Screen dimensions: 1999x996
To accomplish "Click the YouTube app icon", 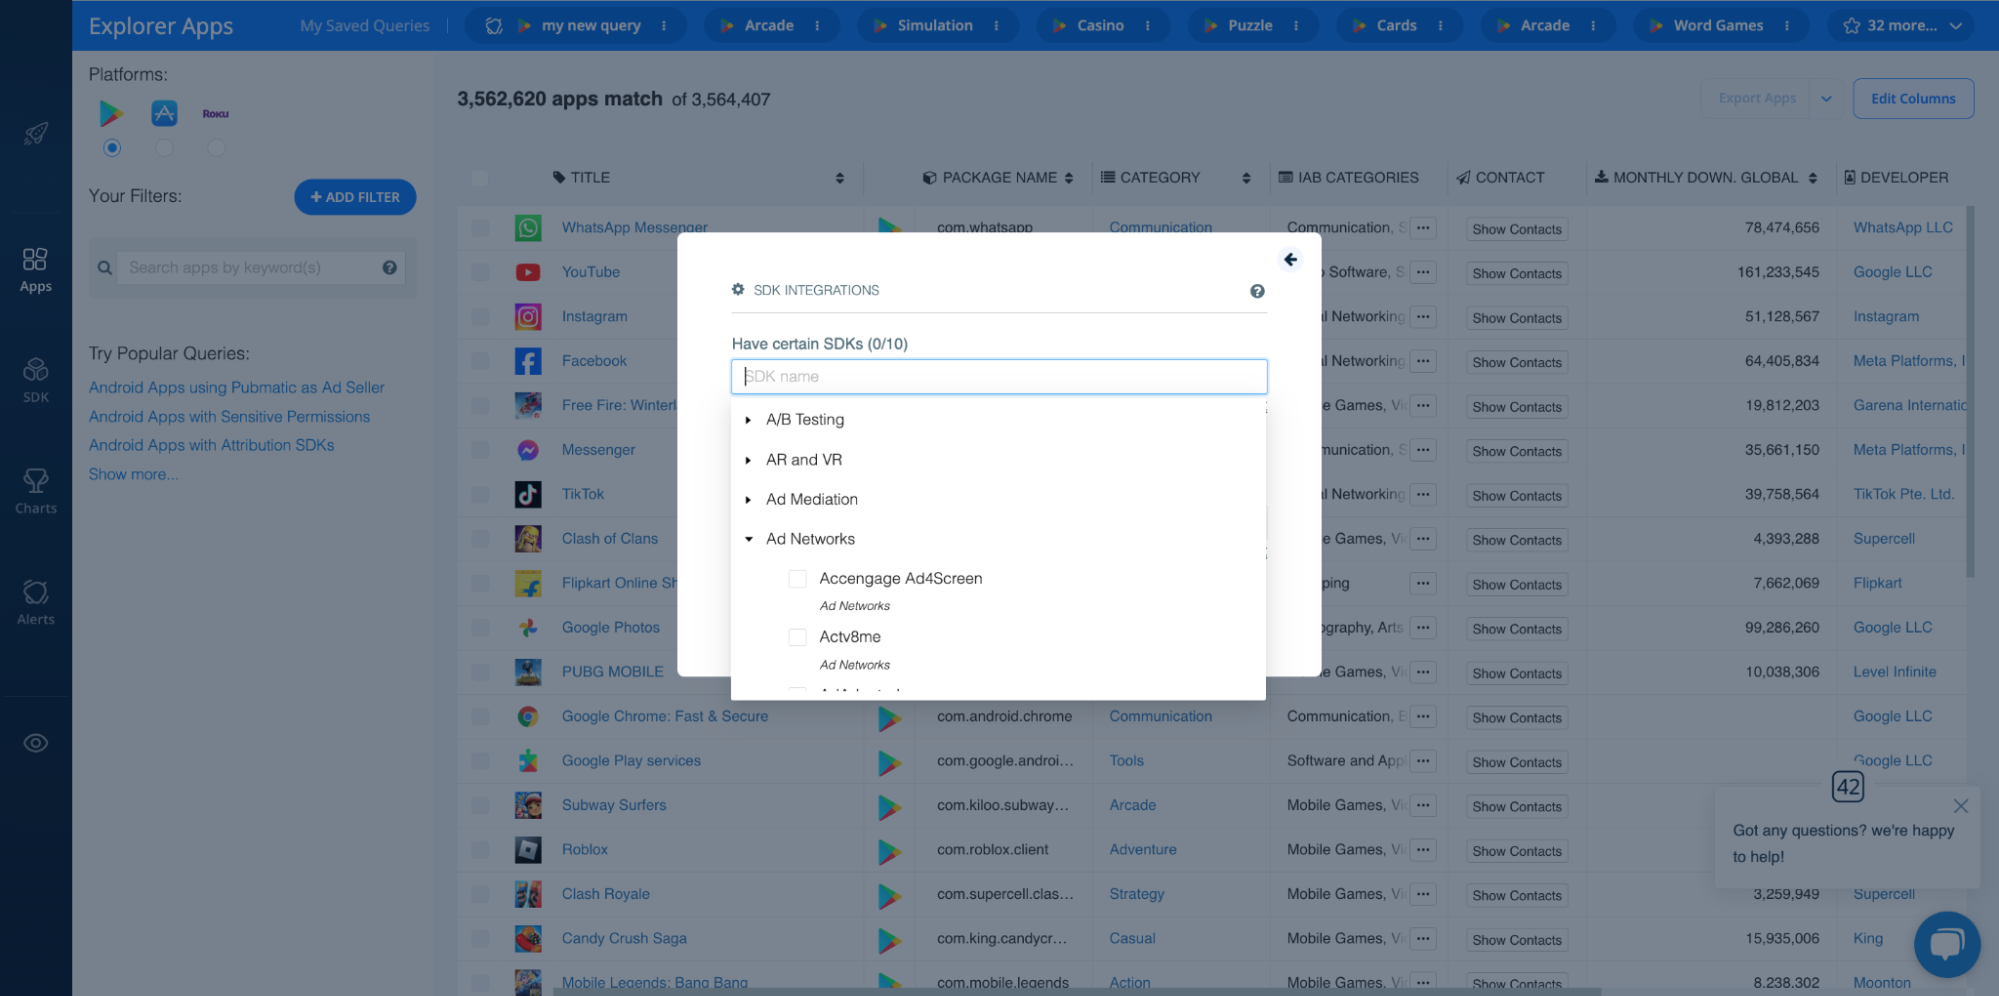I will 528,272.
